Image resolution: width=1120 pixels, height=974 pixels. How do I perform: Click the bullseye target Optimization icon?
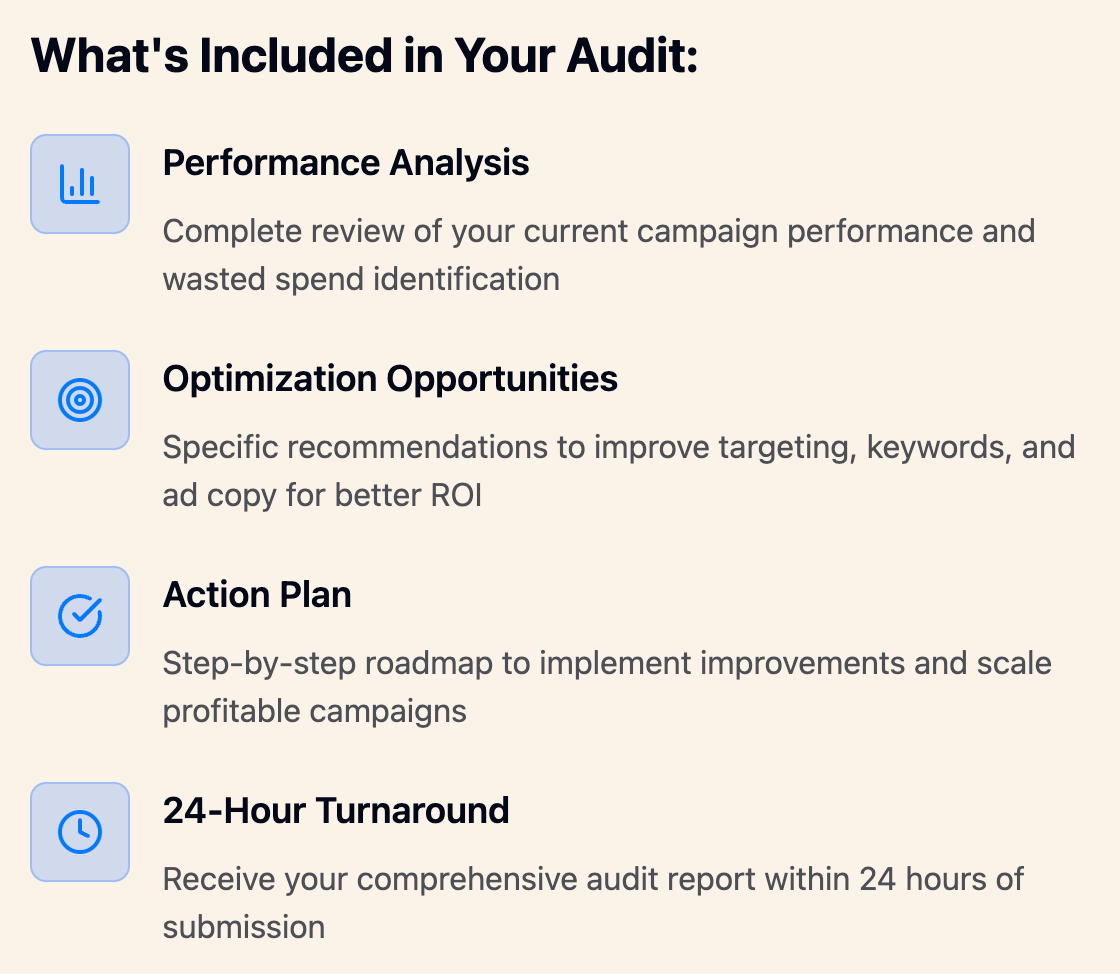pyautogui.click(x=80, y=400)
